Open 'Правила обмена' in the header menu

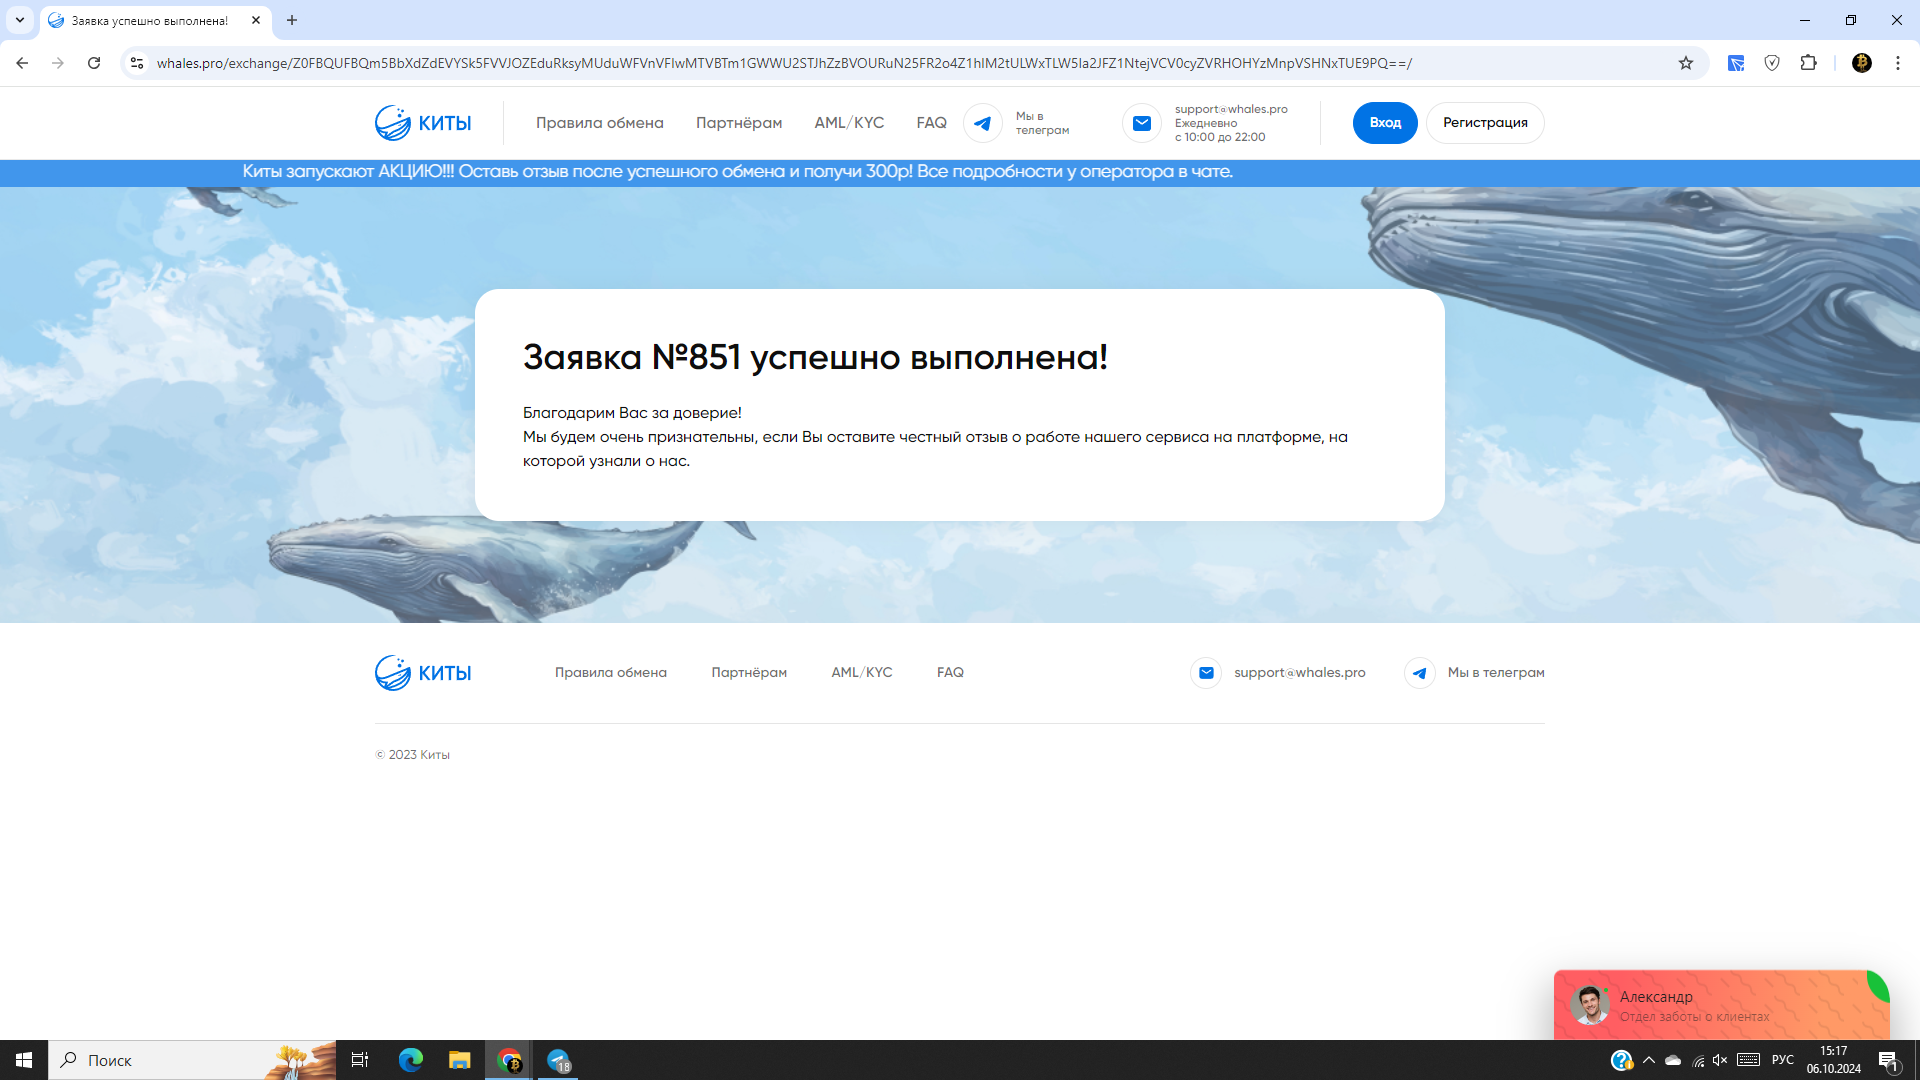click(x=599, y=123)
